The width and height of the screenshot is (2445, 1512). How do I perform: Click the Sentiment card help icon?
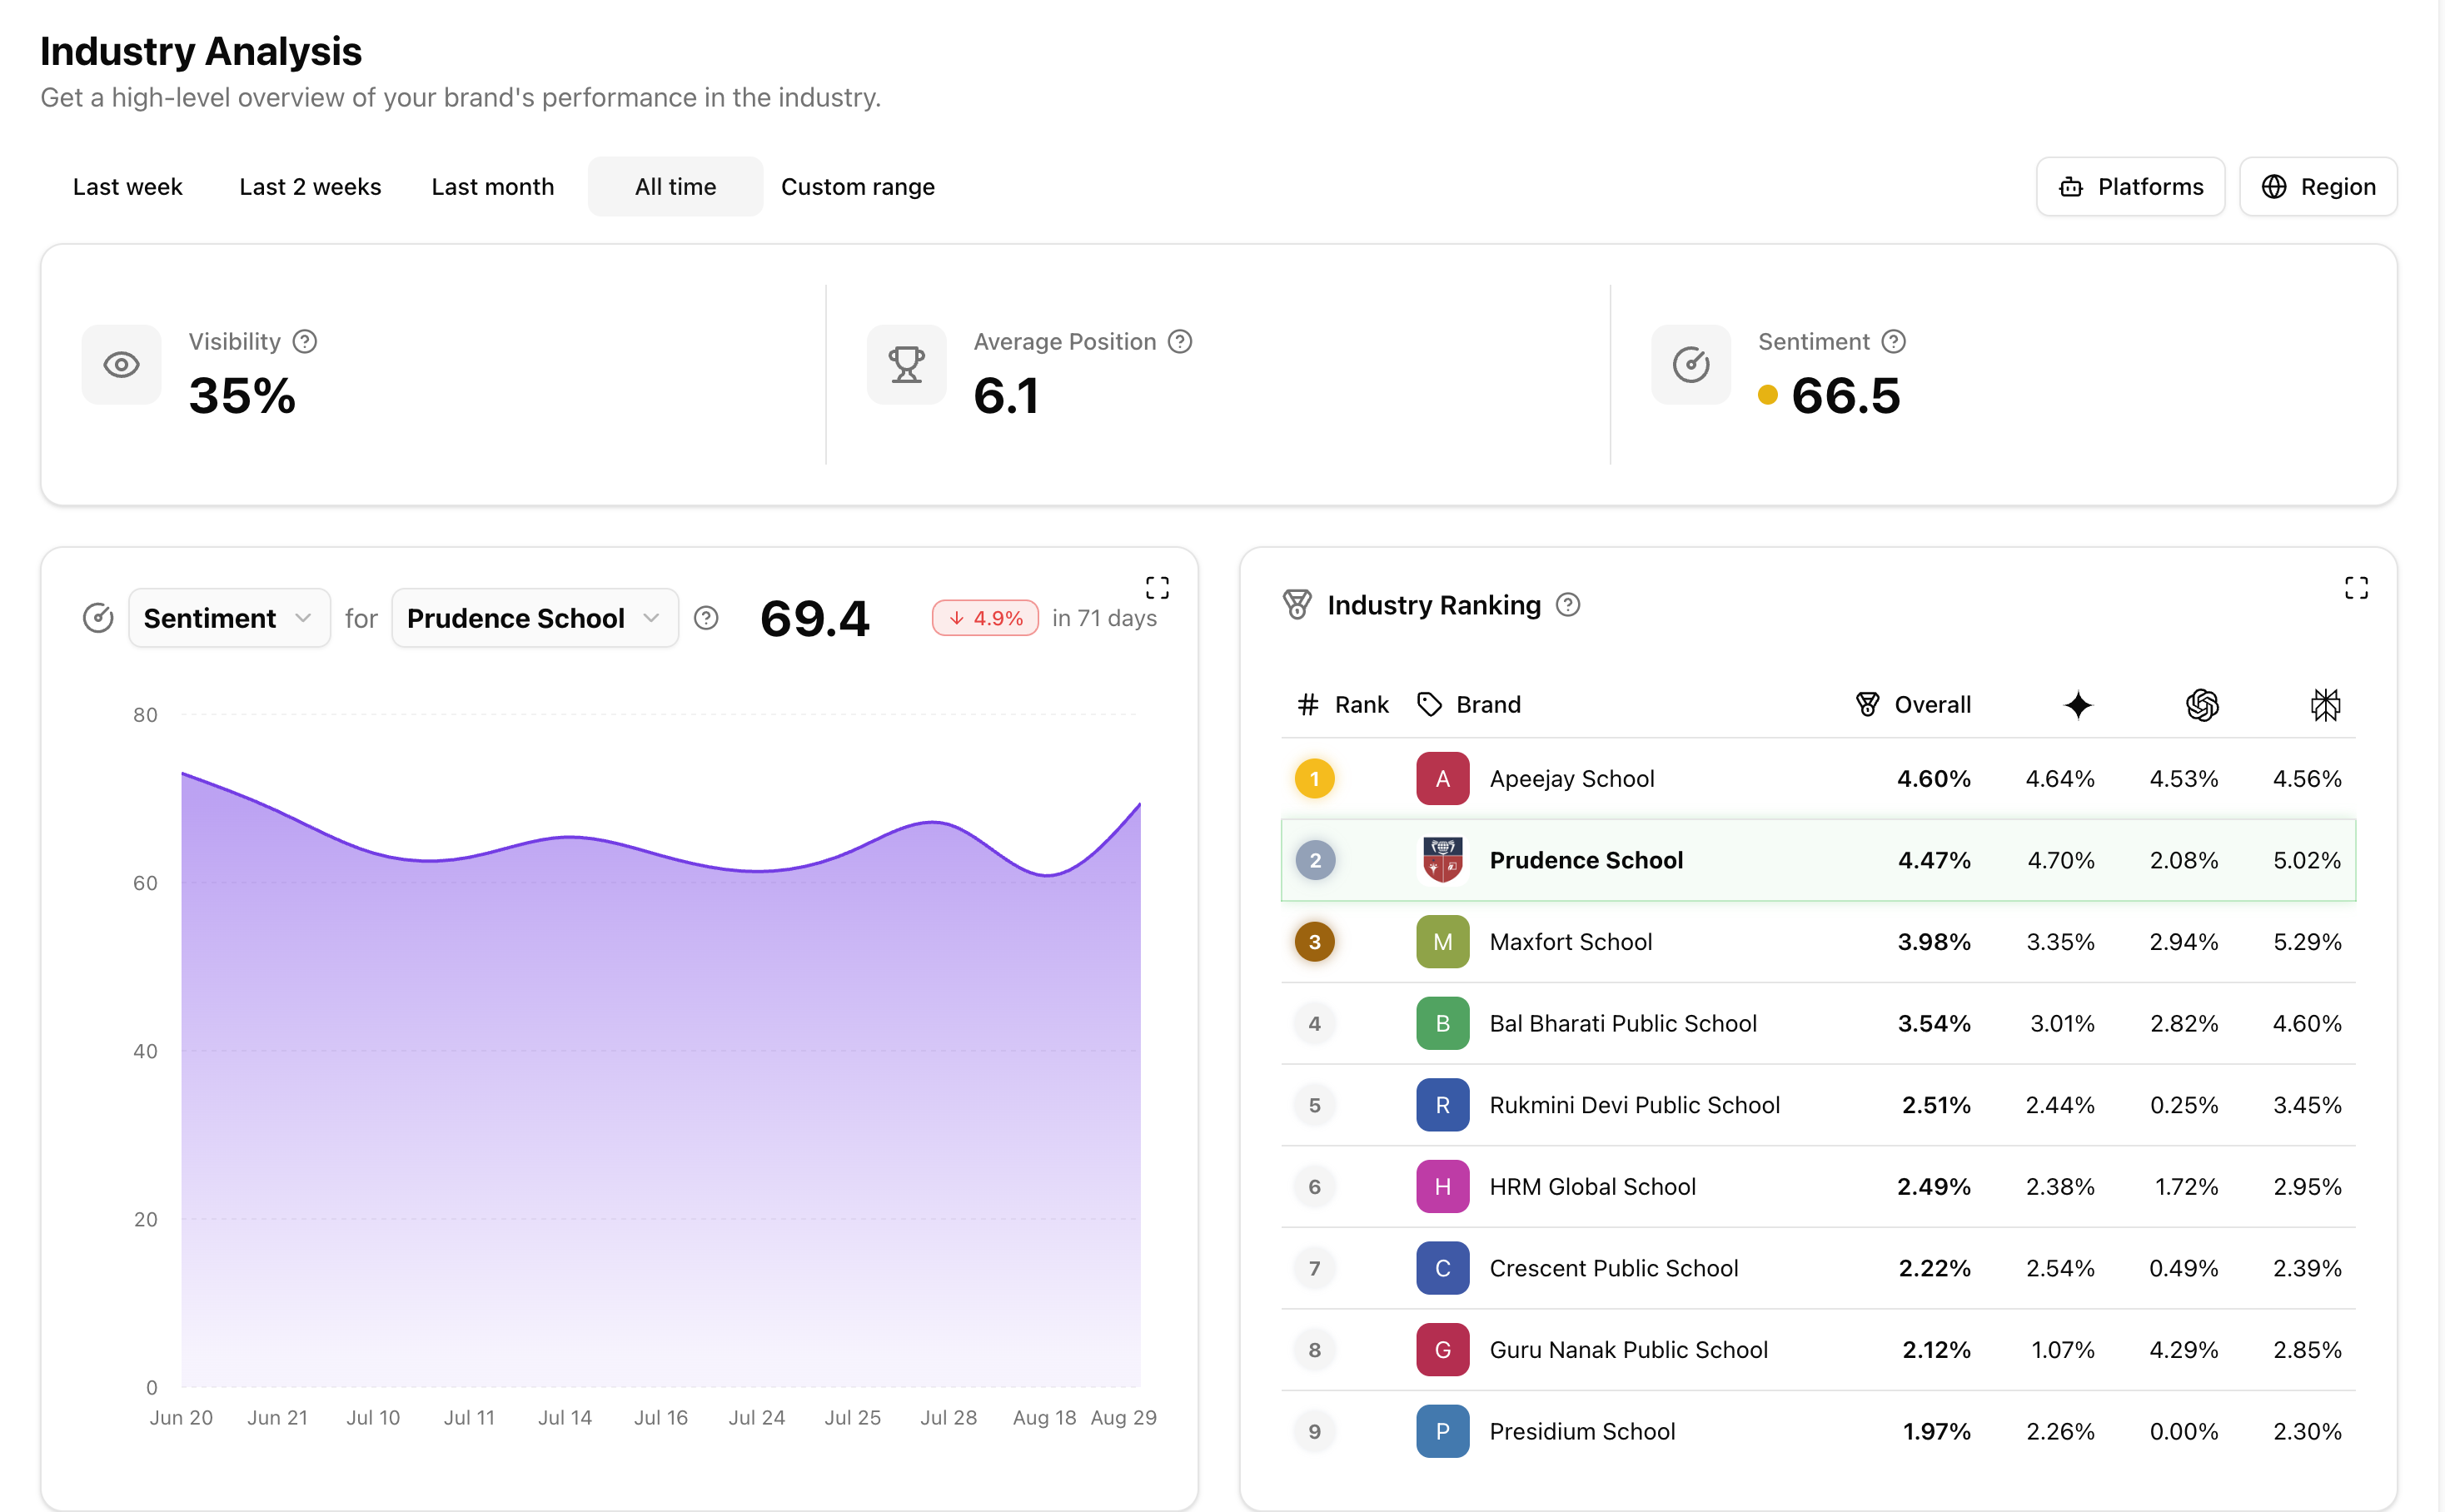point(1893,342)
